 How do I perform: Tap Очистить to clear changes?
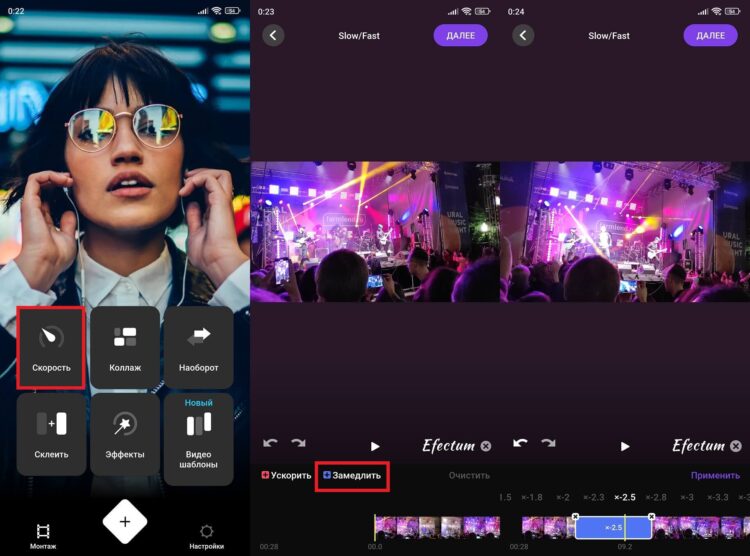[469, 476]
